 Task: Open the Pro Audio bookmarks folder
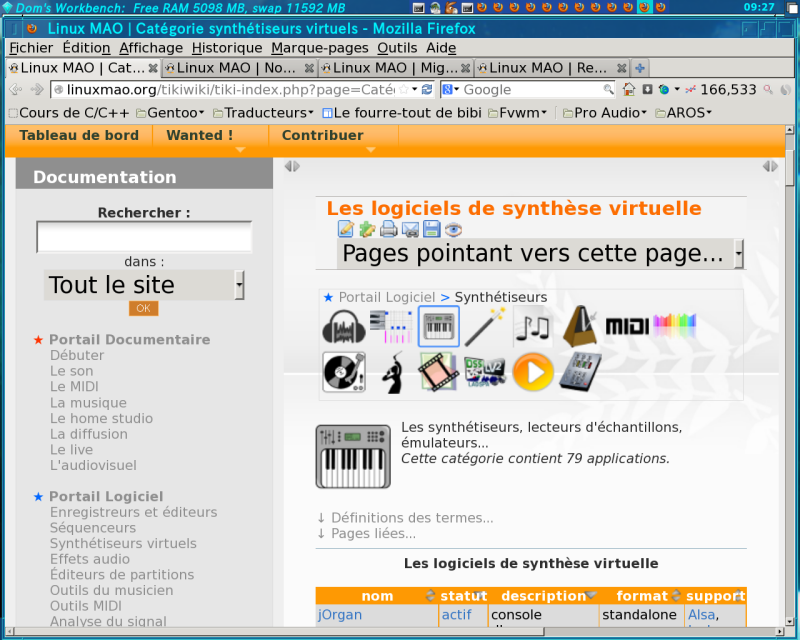(605, 113)
